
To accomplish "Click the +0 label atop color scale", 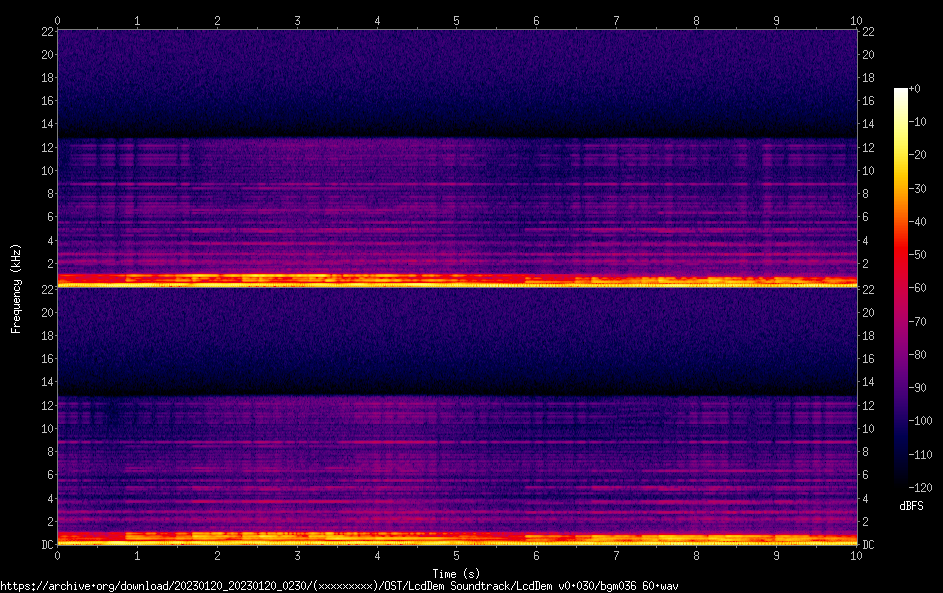I will click(916, 89).
